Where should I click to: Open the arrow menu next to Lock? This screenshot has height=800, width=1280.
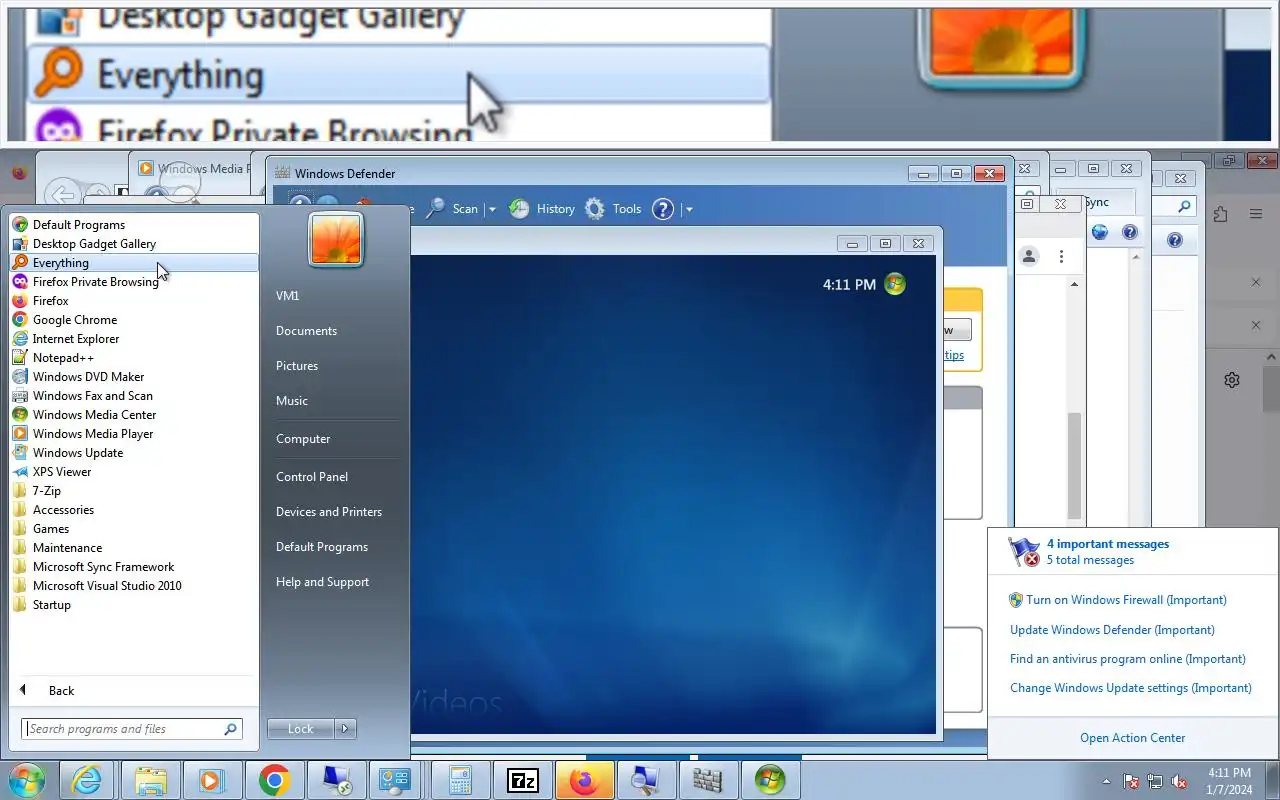(345, 729)
